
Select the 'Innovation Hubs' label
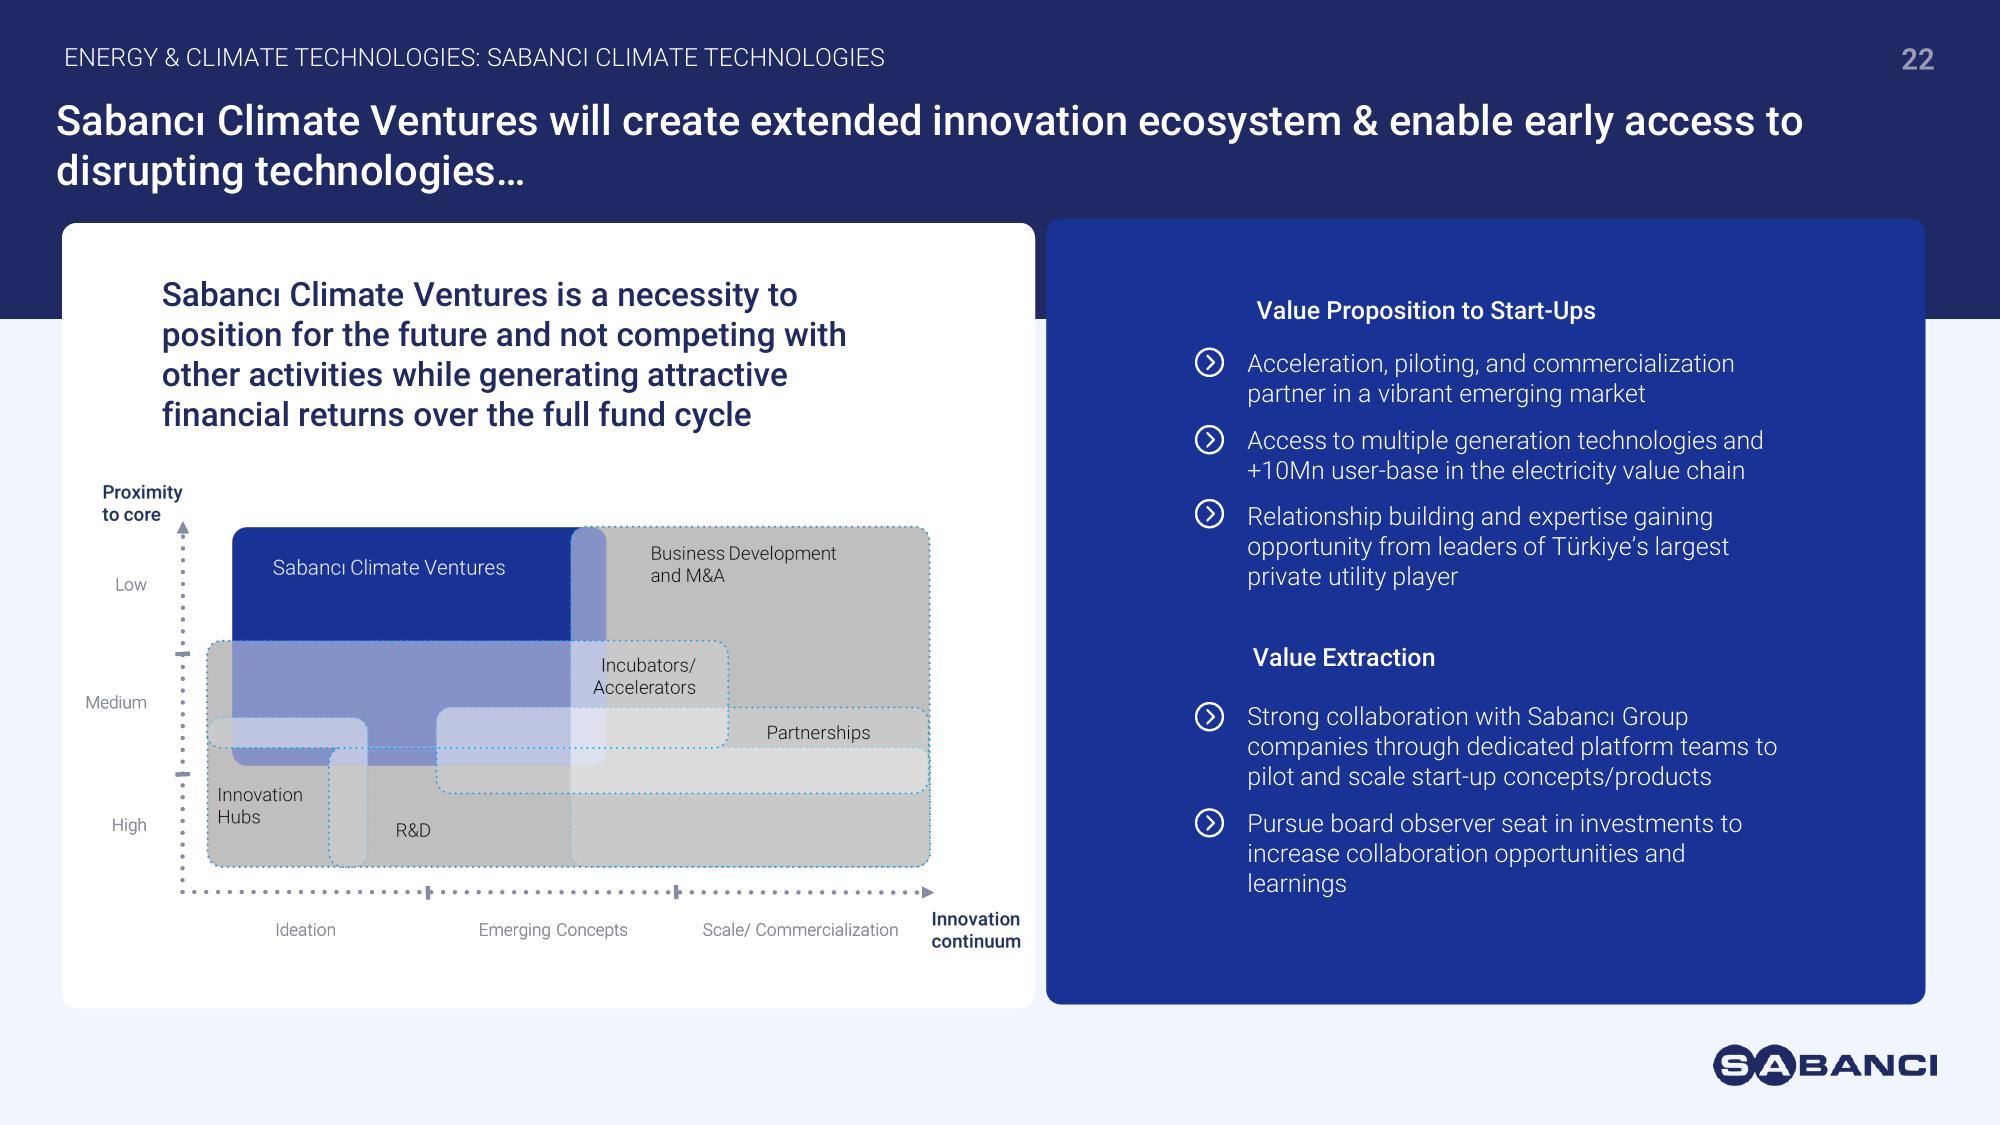[260, 806]
